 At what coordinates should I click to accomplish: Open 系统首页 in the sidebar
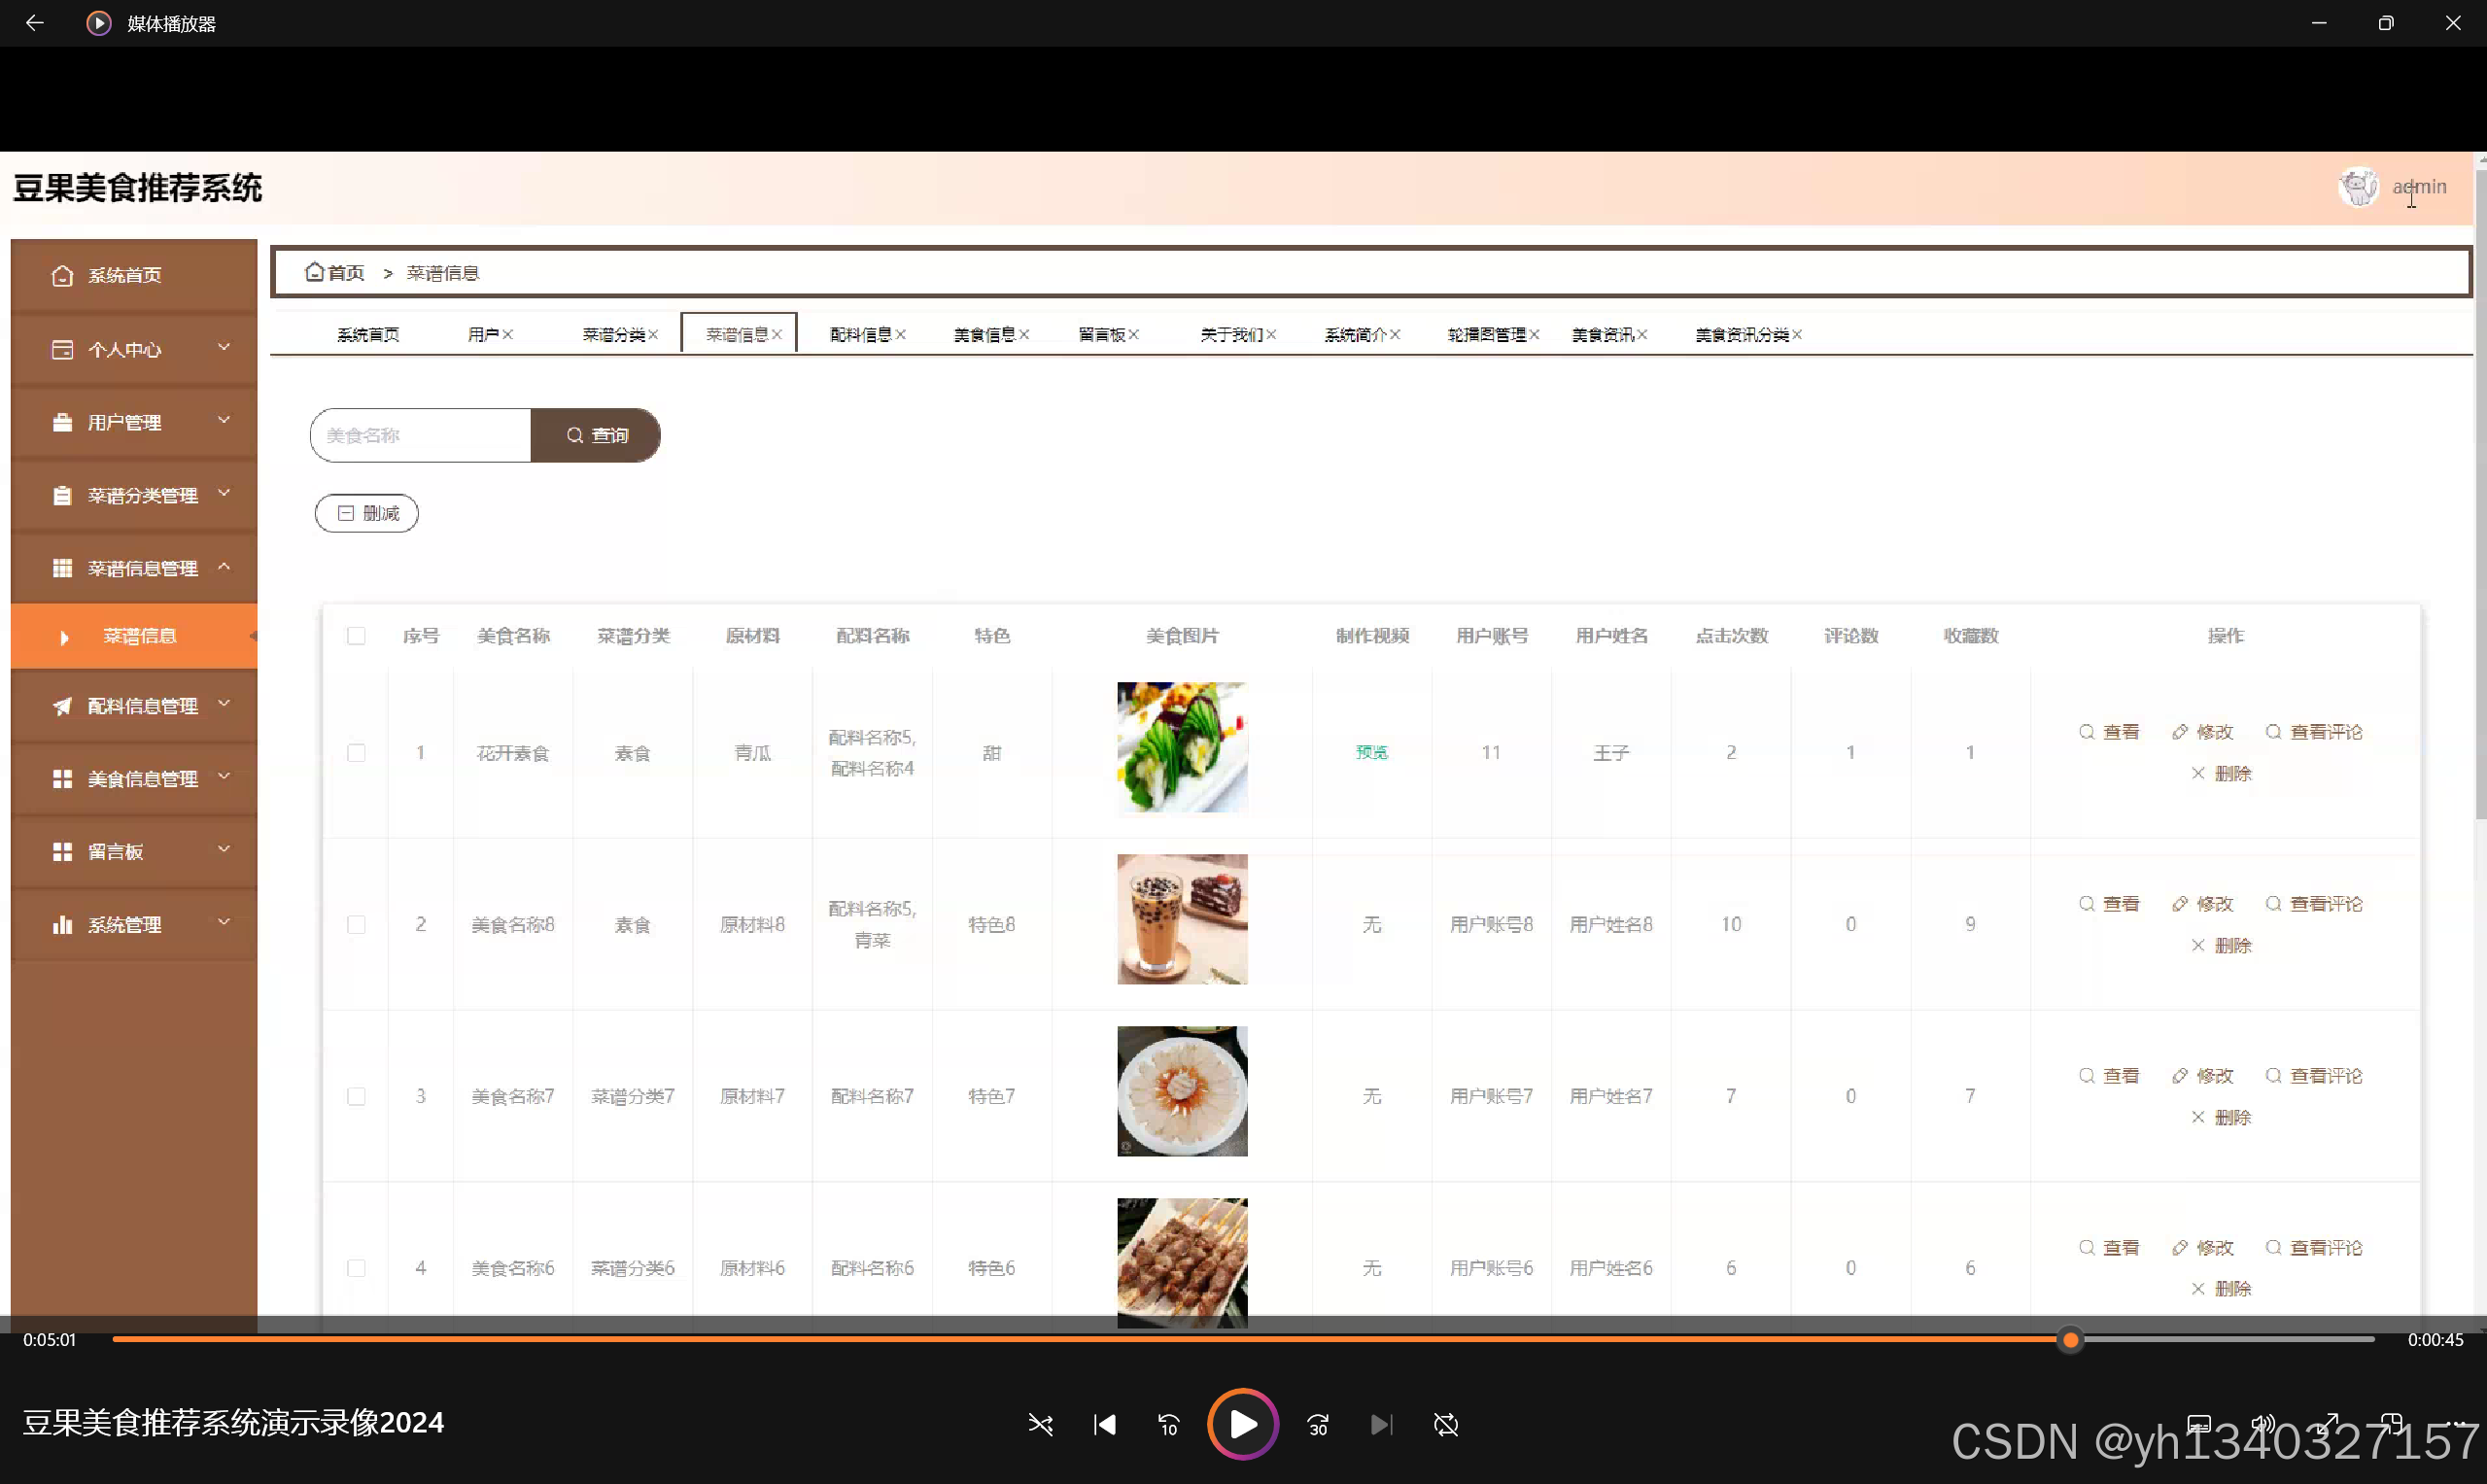[134, 275]
